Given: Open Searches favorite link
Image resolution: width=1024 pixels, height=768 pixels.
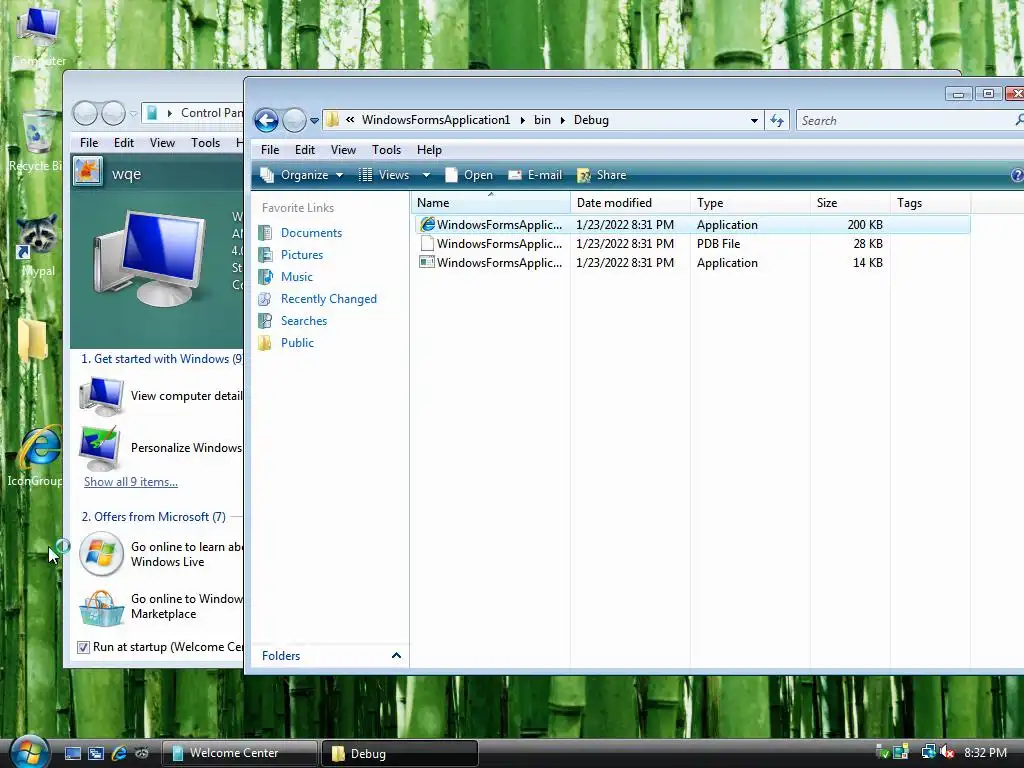Looking at the screenshot, I should pyautogui.click(x=304, y=321).
